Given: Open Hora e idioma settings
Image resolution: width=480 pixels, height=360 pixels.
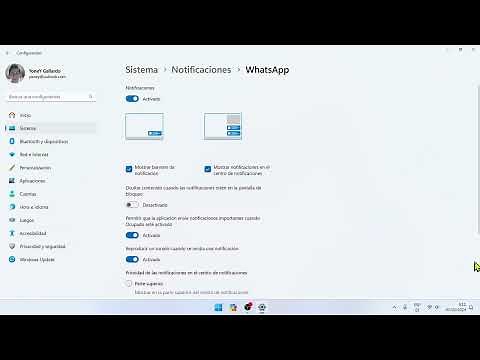Looking at the screenshot, I should pyautogui.click(x=50, y=207).
